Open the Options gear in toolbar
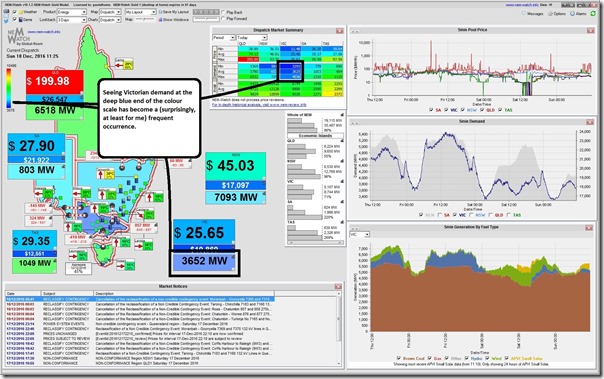The height and width of the screenshot is (379, 604). click(550, 14)
